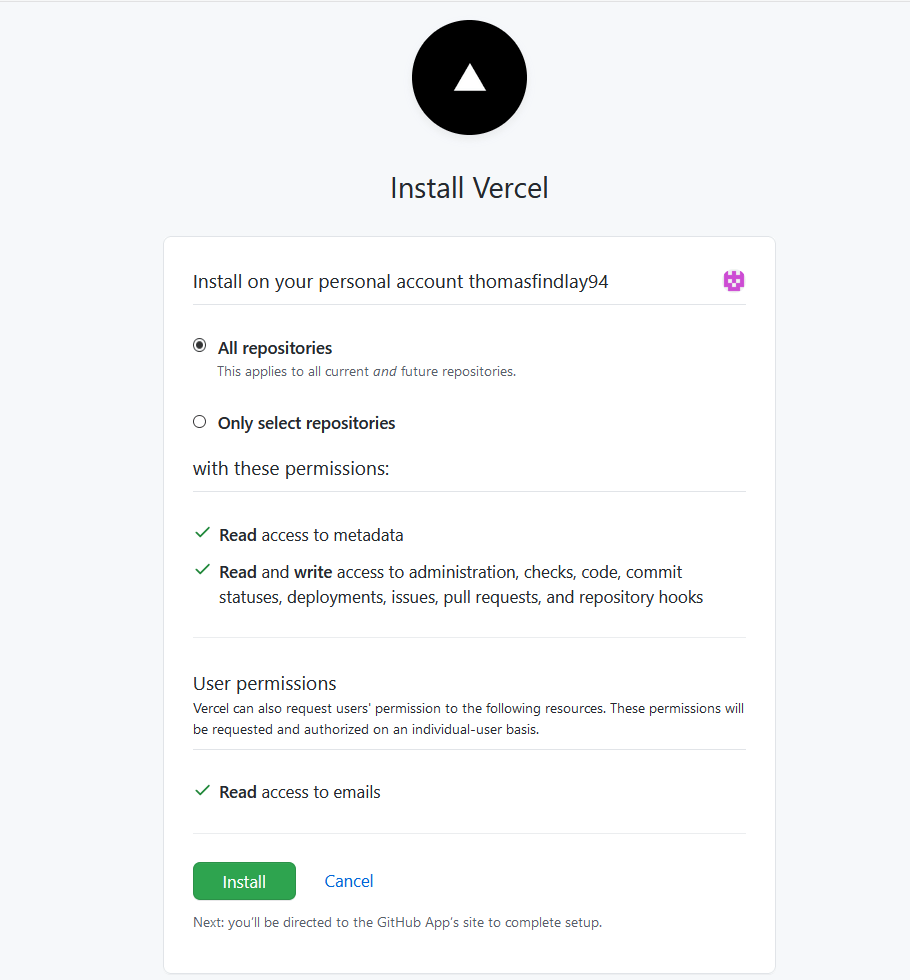The image size is (910, 980).
Task: Click the Read access to emails text
Action: pyautogui.click(x=300, y=792)
